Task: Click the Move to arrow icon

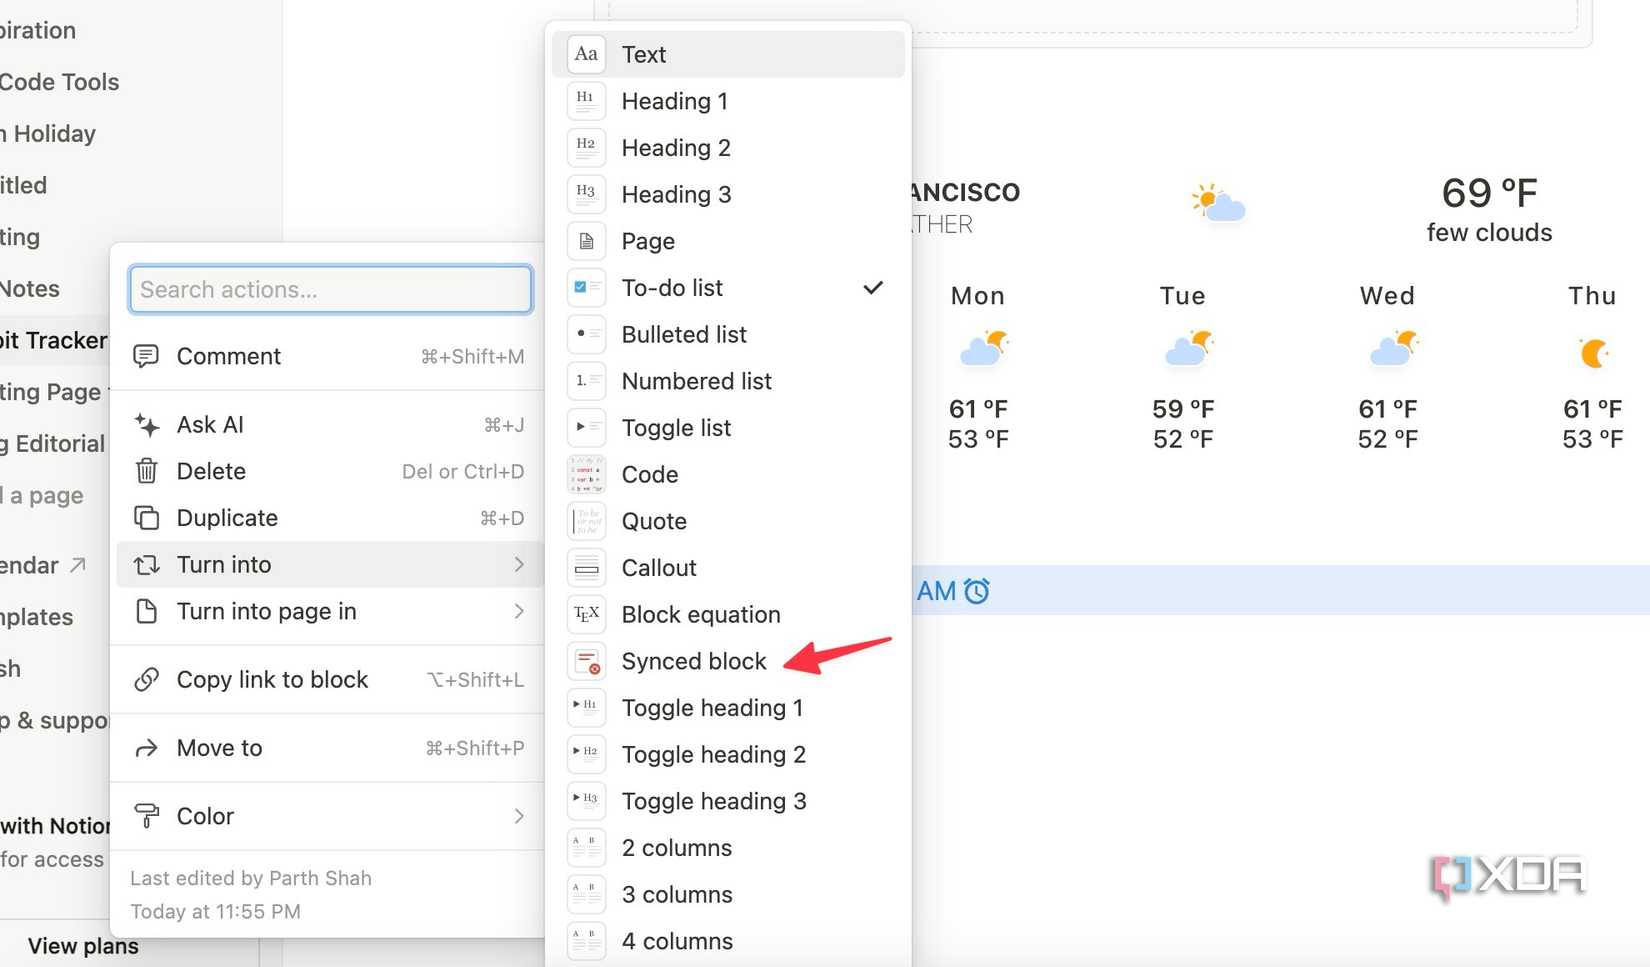Action: pos(147,747)
